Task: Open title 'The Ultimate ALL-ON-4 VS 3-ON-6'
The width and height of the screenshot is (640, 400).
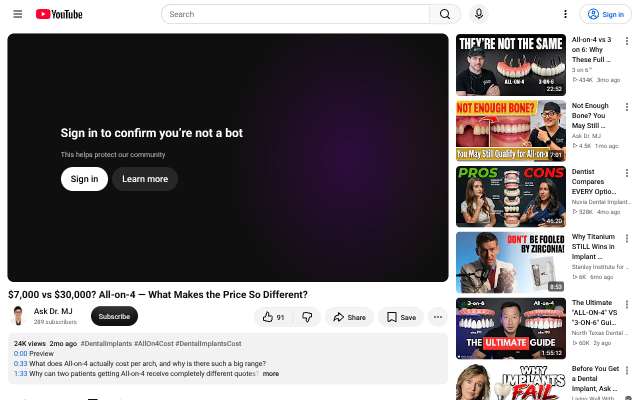Action: click(594, 313)
